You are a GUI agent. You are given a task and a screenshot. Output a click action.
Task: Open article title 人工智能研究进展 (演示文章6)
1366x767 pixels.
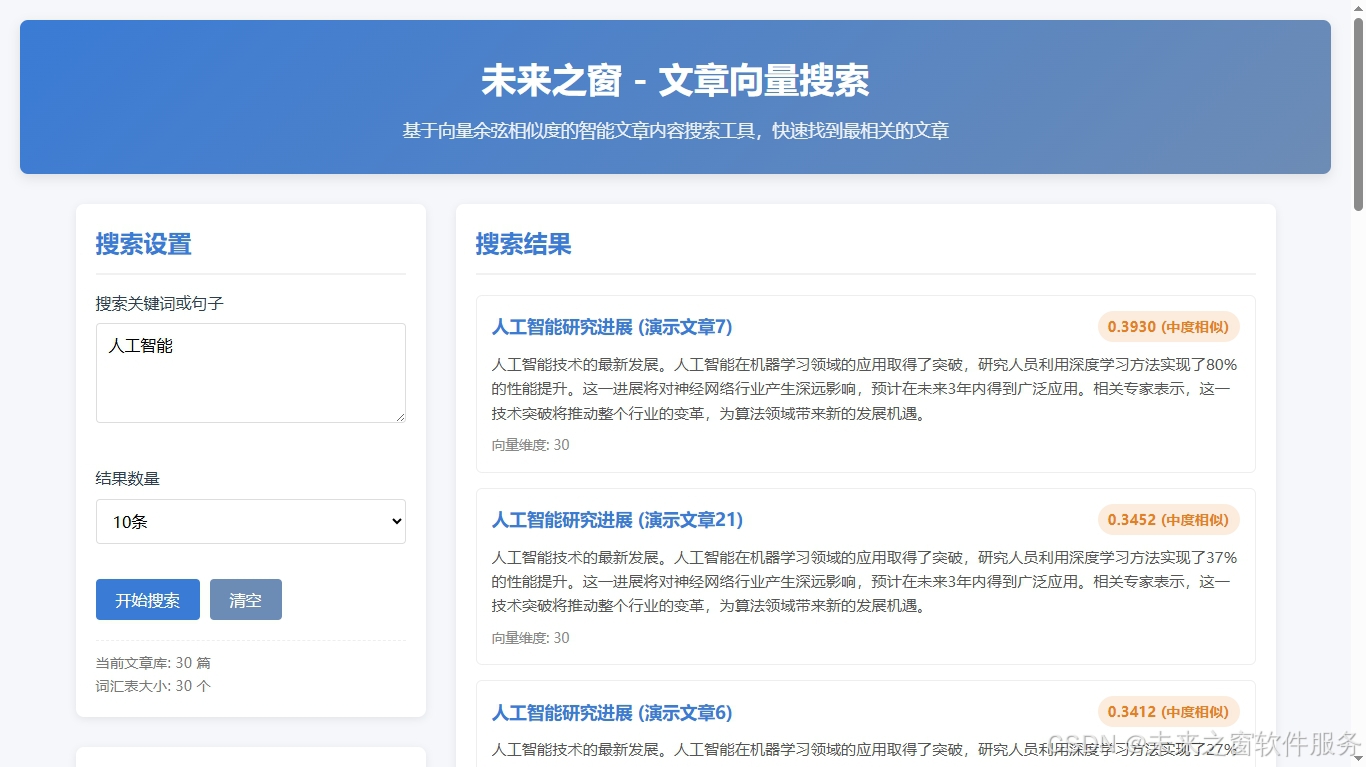(612, 713)
